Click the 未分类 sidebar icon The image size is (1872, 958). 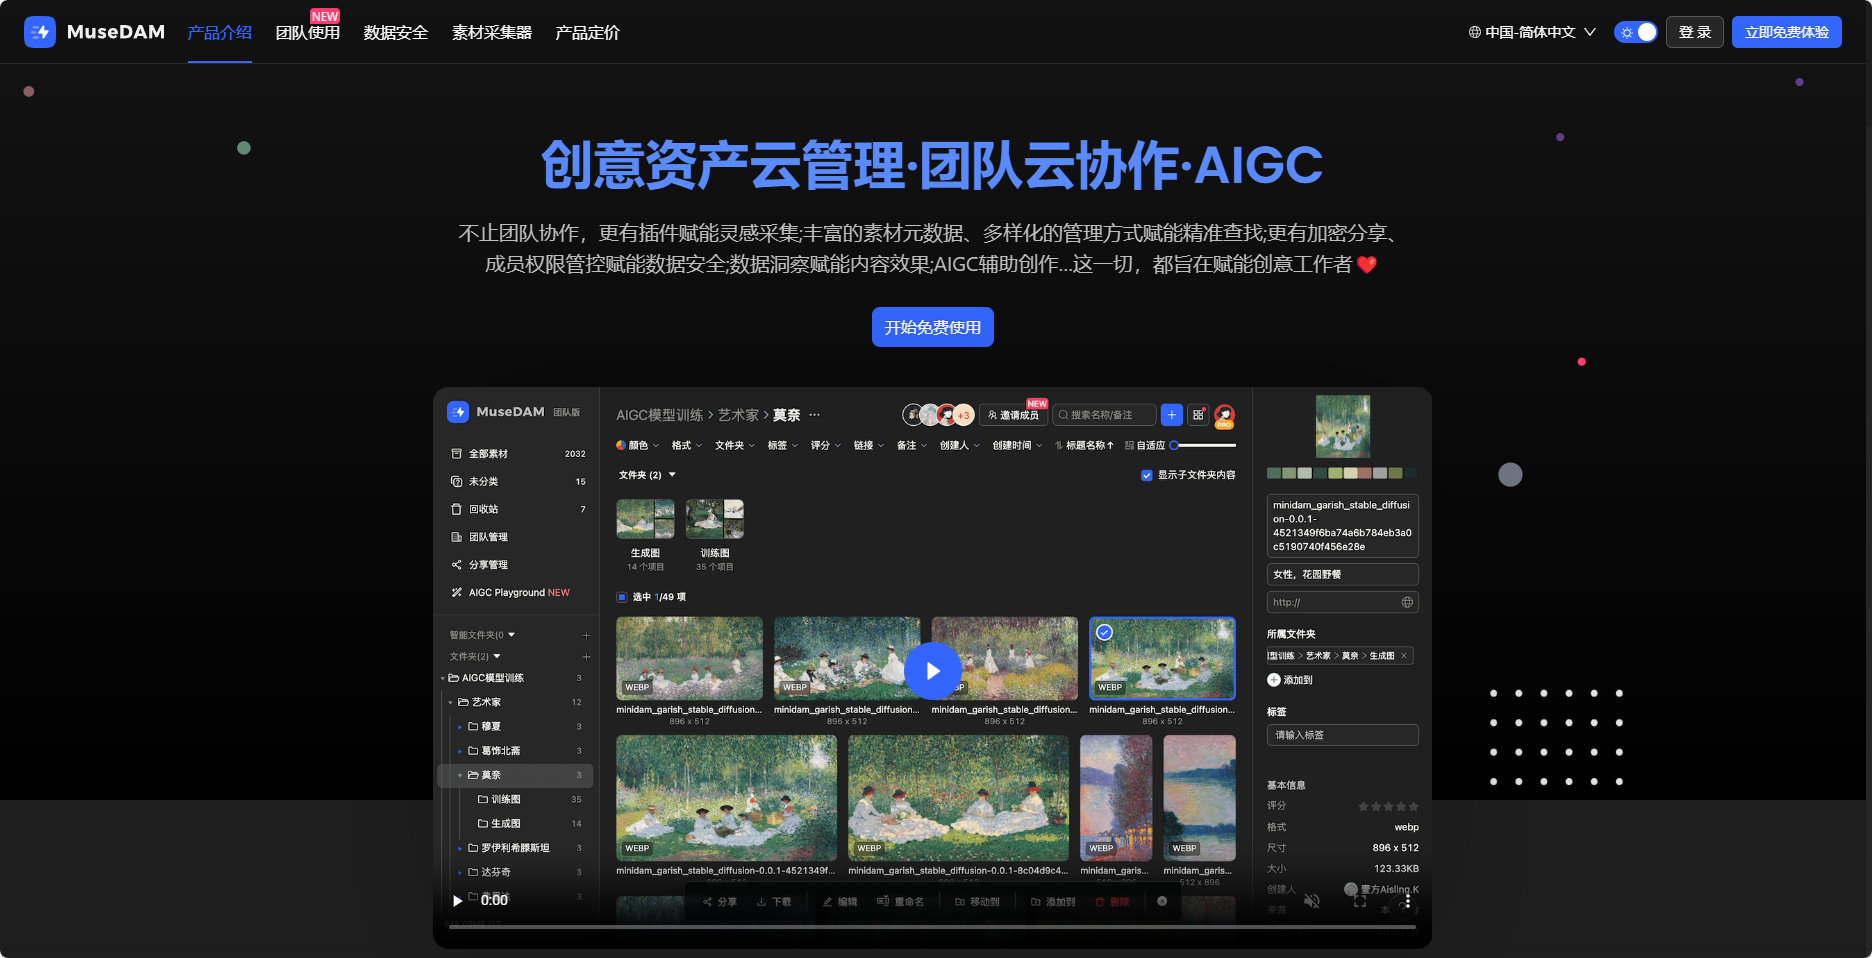point(457,482)
